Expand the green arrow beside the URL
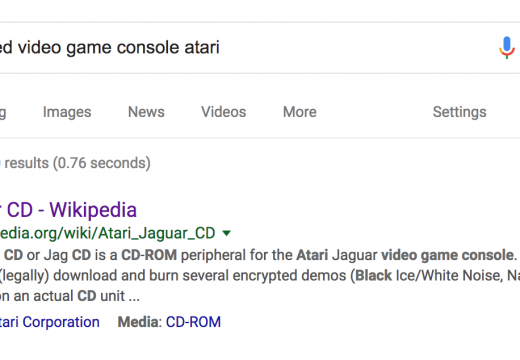520x360 pixels. pyautogui.click(x=226, y=233)
